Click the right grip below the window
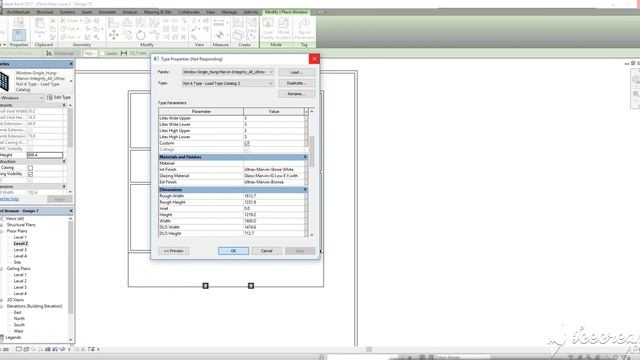Image resolution: width=640 pixels, height=360 pixels. tap(251, 286)
